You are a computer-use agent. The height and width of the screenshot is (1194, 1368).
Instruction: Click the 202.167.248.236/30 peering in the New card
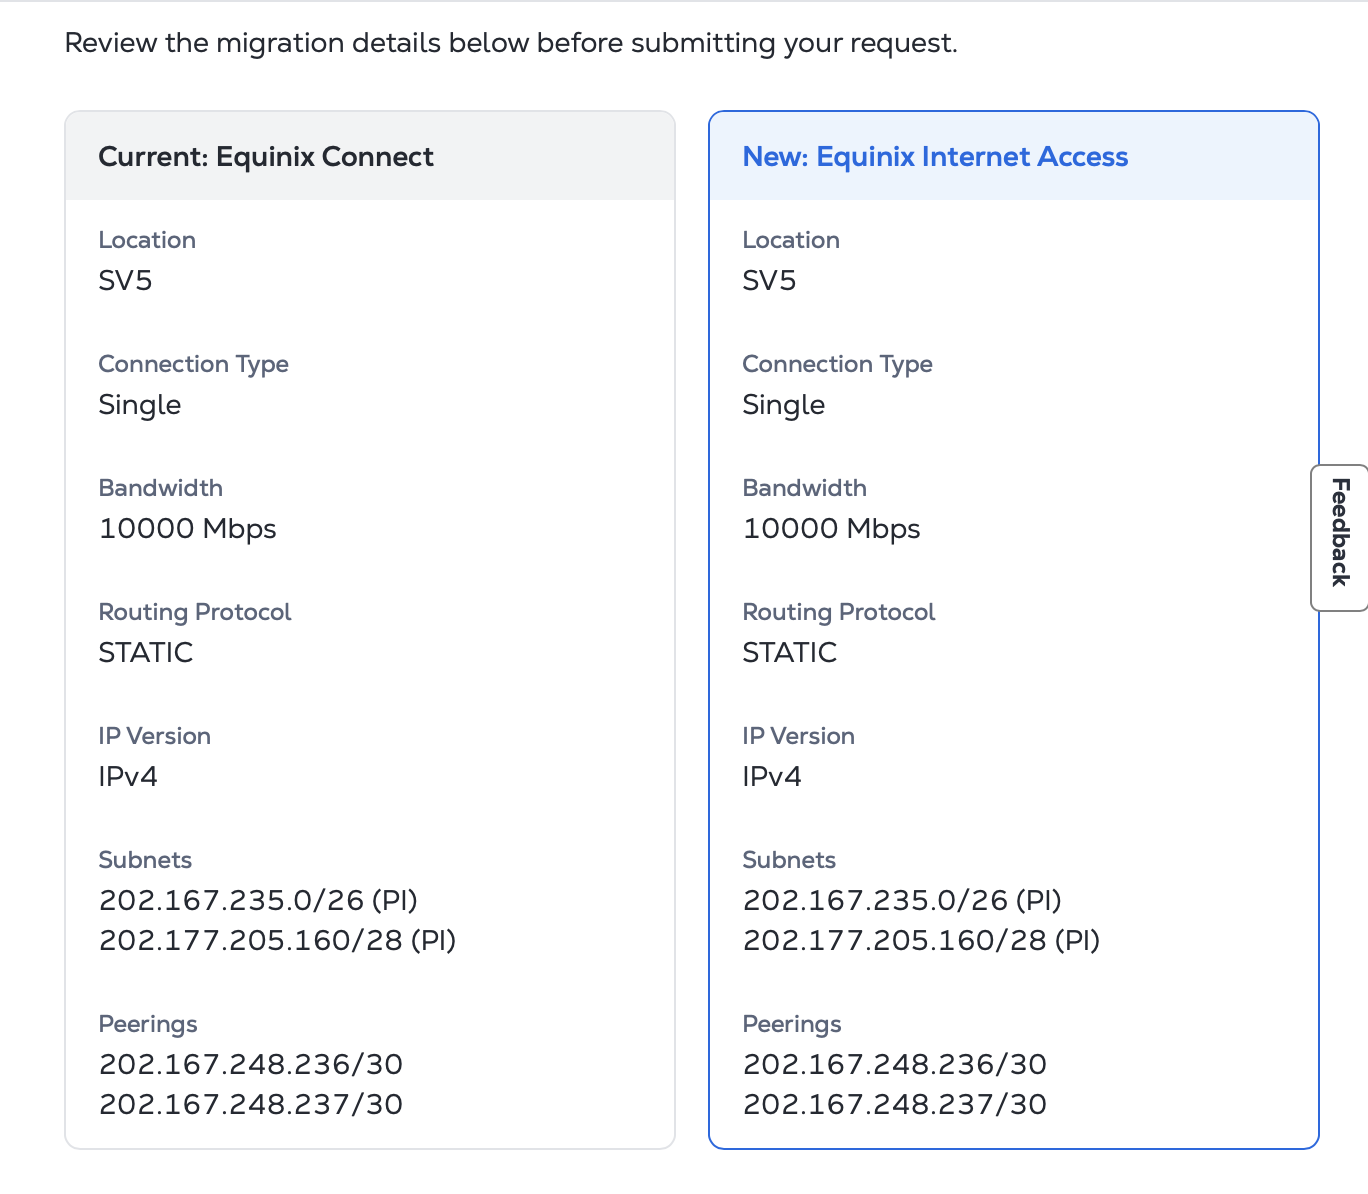[895, 1064]
